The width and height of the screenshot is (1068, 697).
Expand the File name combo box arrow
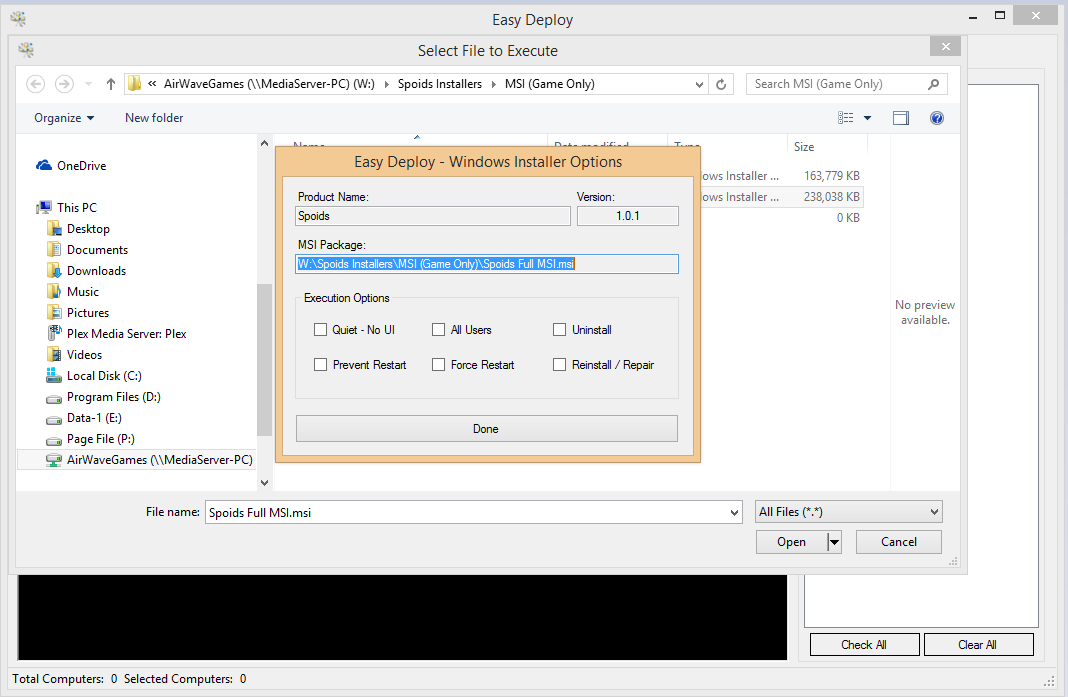point(734,512)
